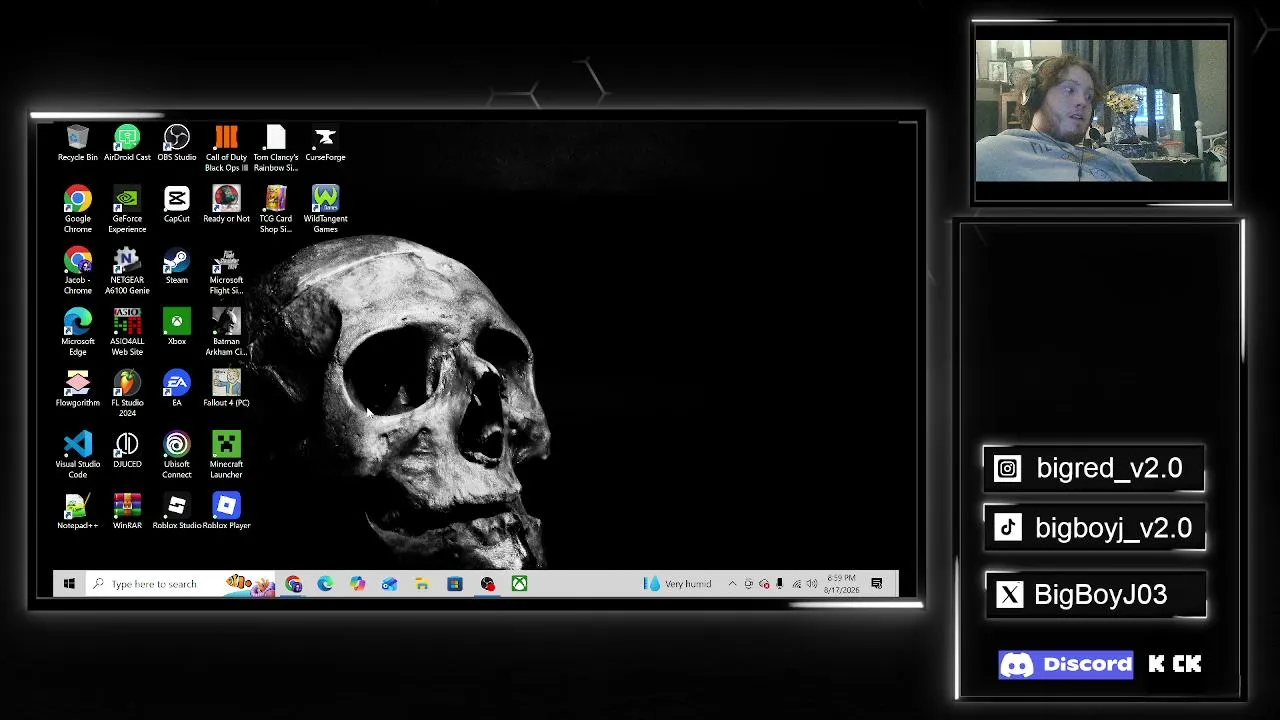Open the Xbox app from the taskbar

[519, 584]
